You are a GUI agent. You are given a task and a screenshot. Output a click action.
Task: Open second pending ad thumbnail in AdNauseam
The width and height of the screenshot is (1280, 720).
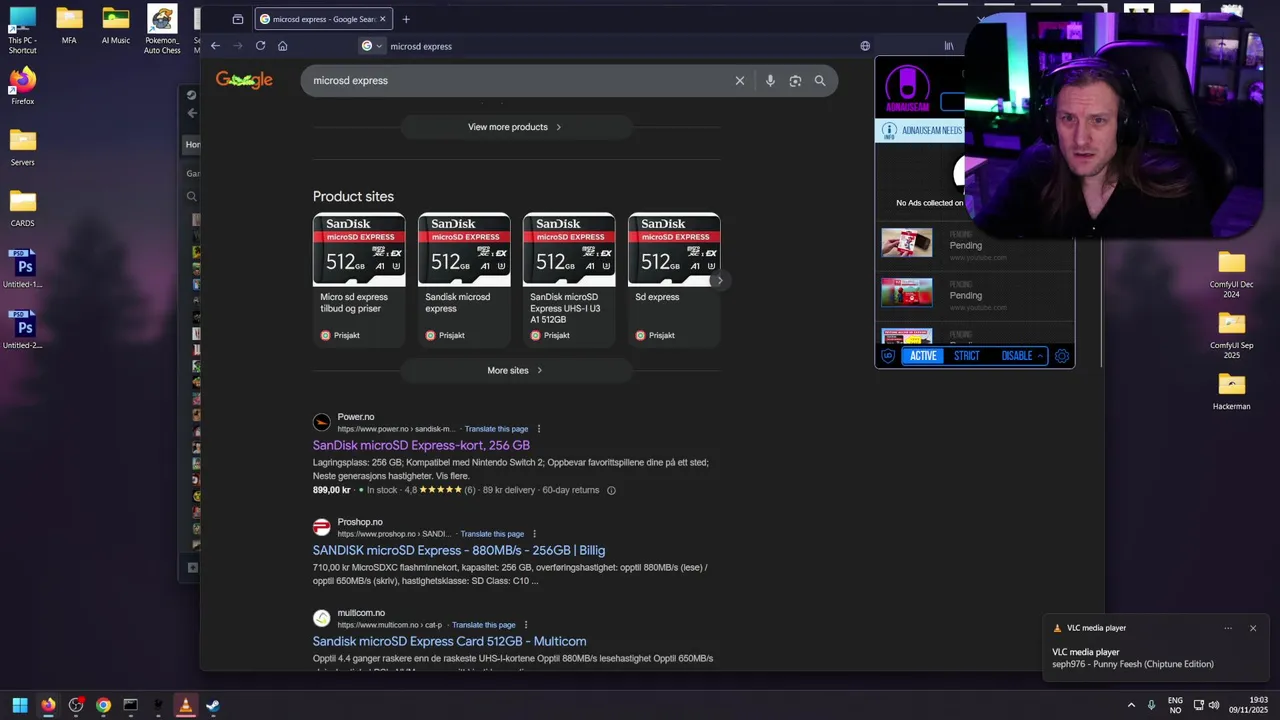click(906, 292)
